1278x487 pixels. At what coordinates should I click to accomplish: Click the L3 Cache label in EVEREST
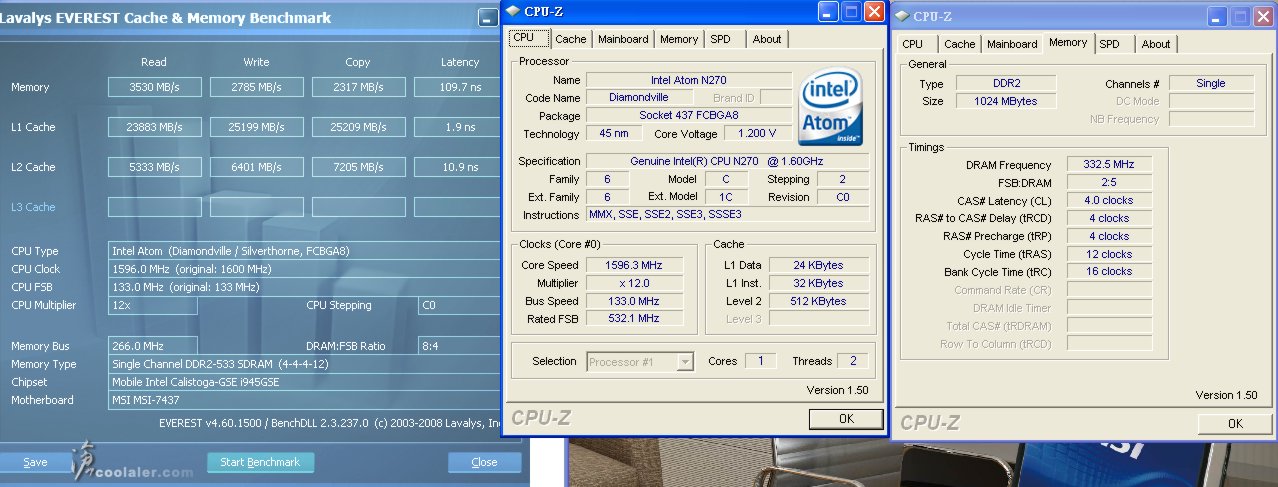click(33, 207)
